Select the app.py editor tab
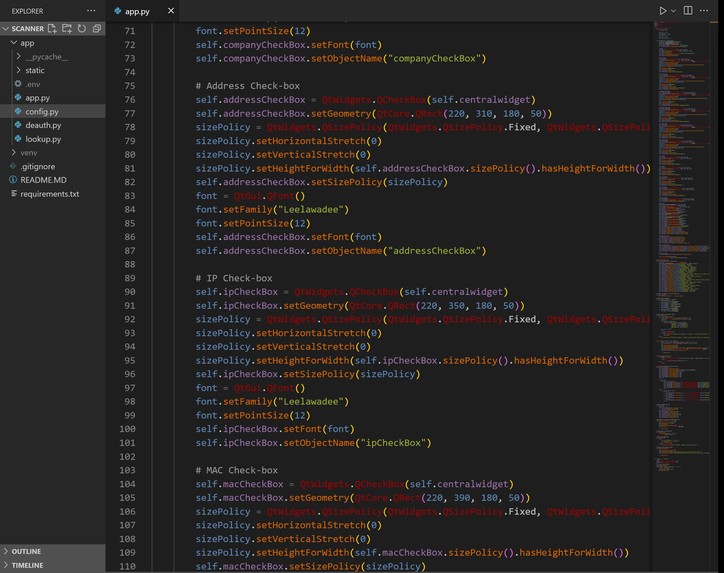The image size is (724, 573). pos(137,11)
